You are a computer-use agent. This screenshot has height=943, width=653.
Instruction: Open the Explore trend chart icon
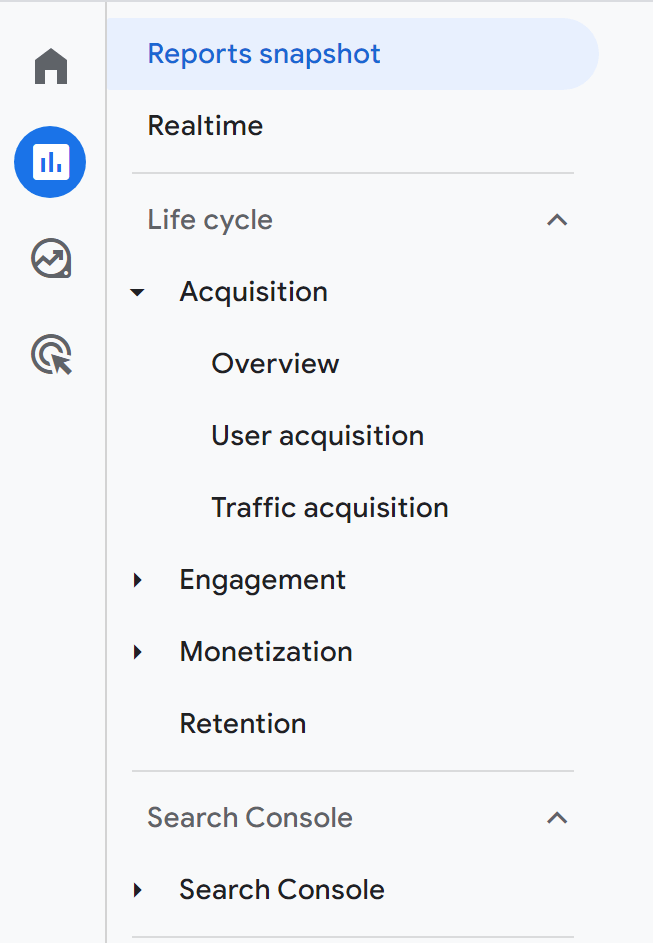click(51, 259)
